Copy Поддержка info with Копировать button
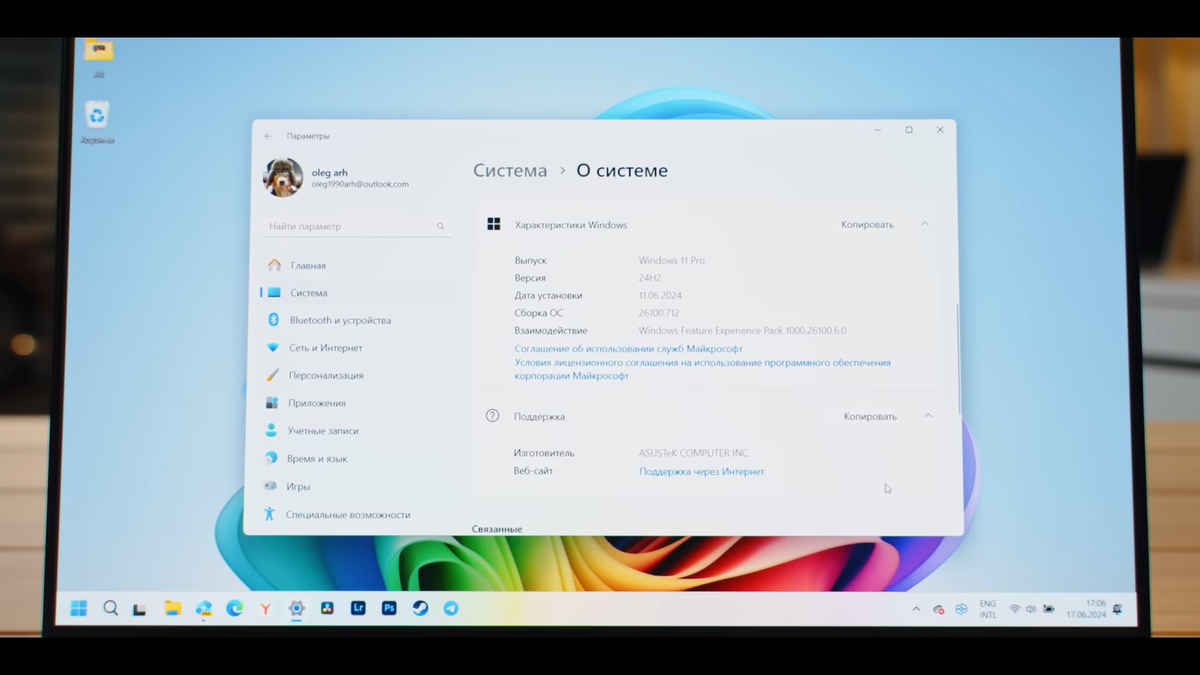Screen dimensions: 1200x675 tap(870, 416)
